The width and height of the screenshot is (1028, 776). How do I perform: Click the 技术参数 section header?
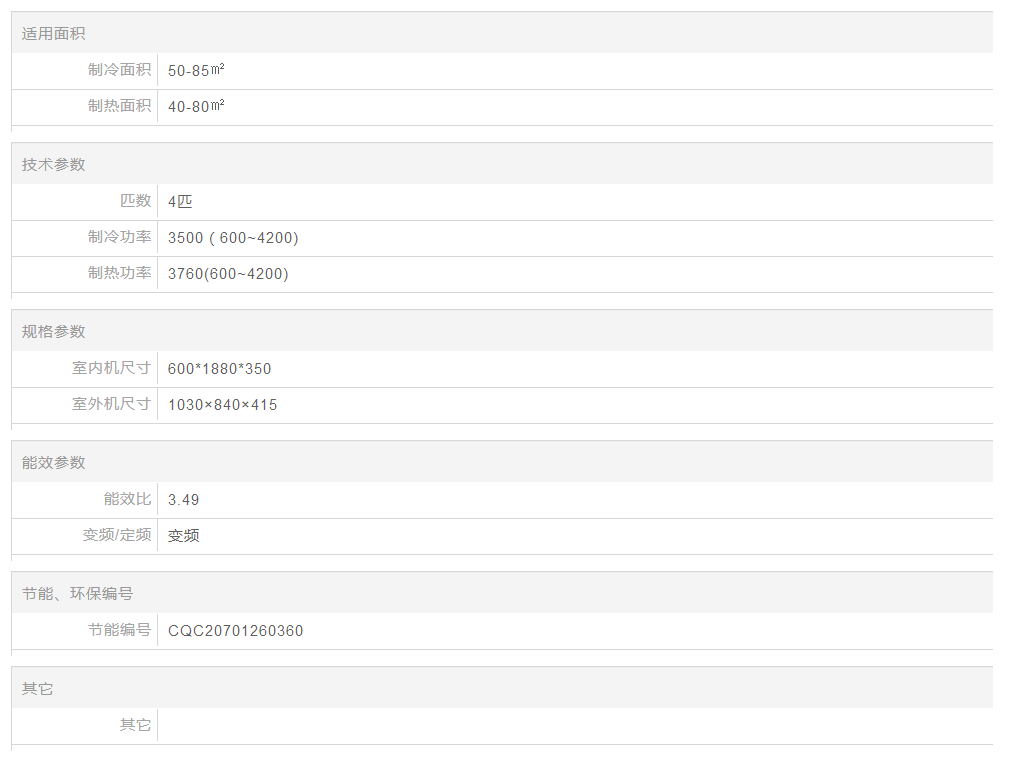pos(54,165)
